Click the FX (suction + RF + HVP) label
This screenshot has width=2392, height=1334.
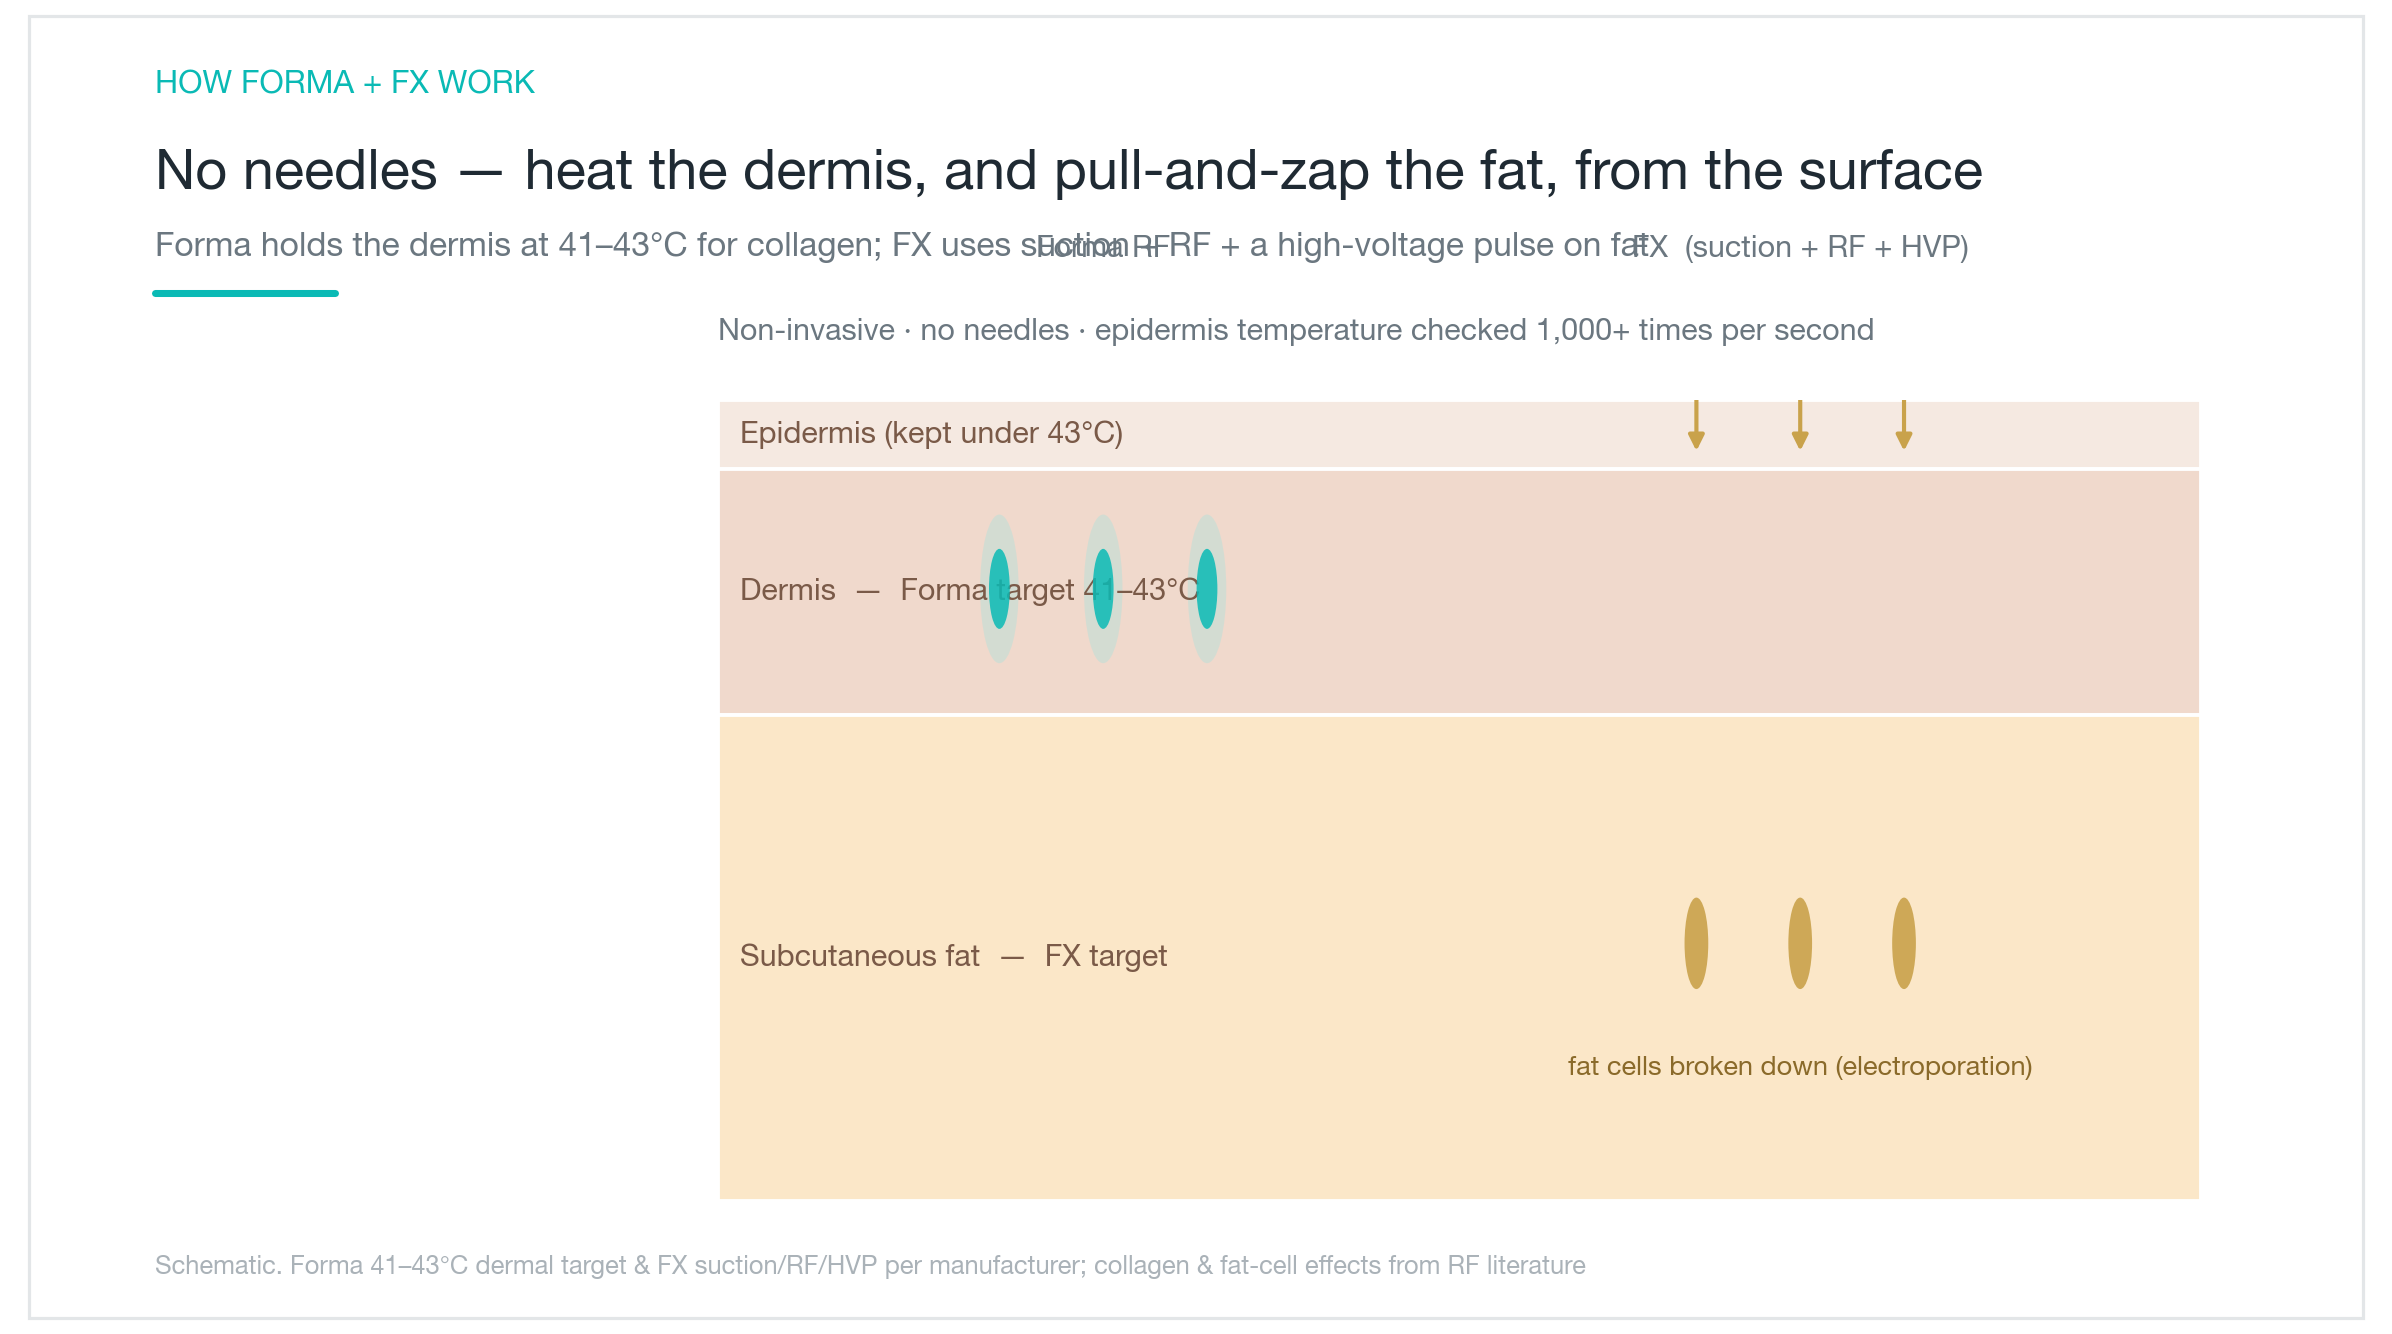(x=1800, y=247)
